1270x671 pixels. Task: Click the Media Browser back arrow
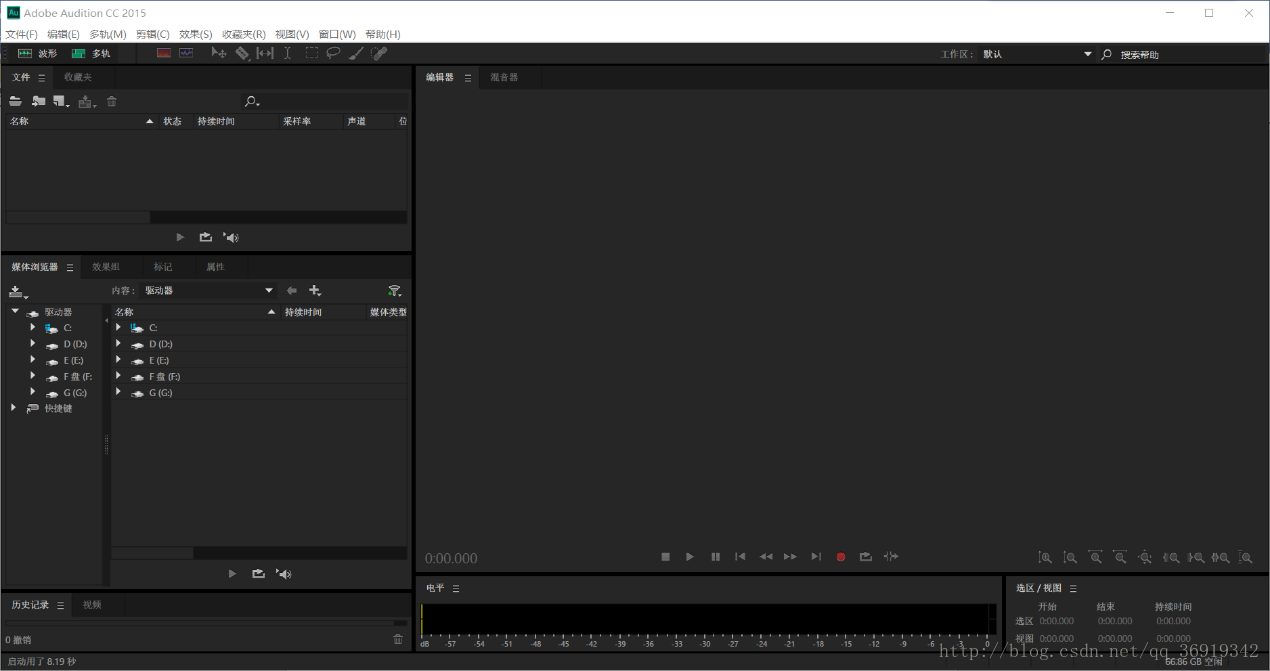292,290
